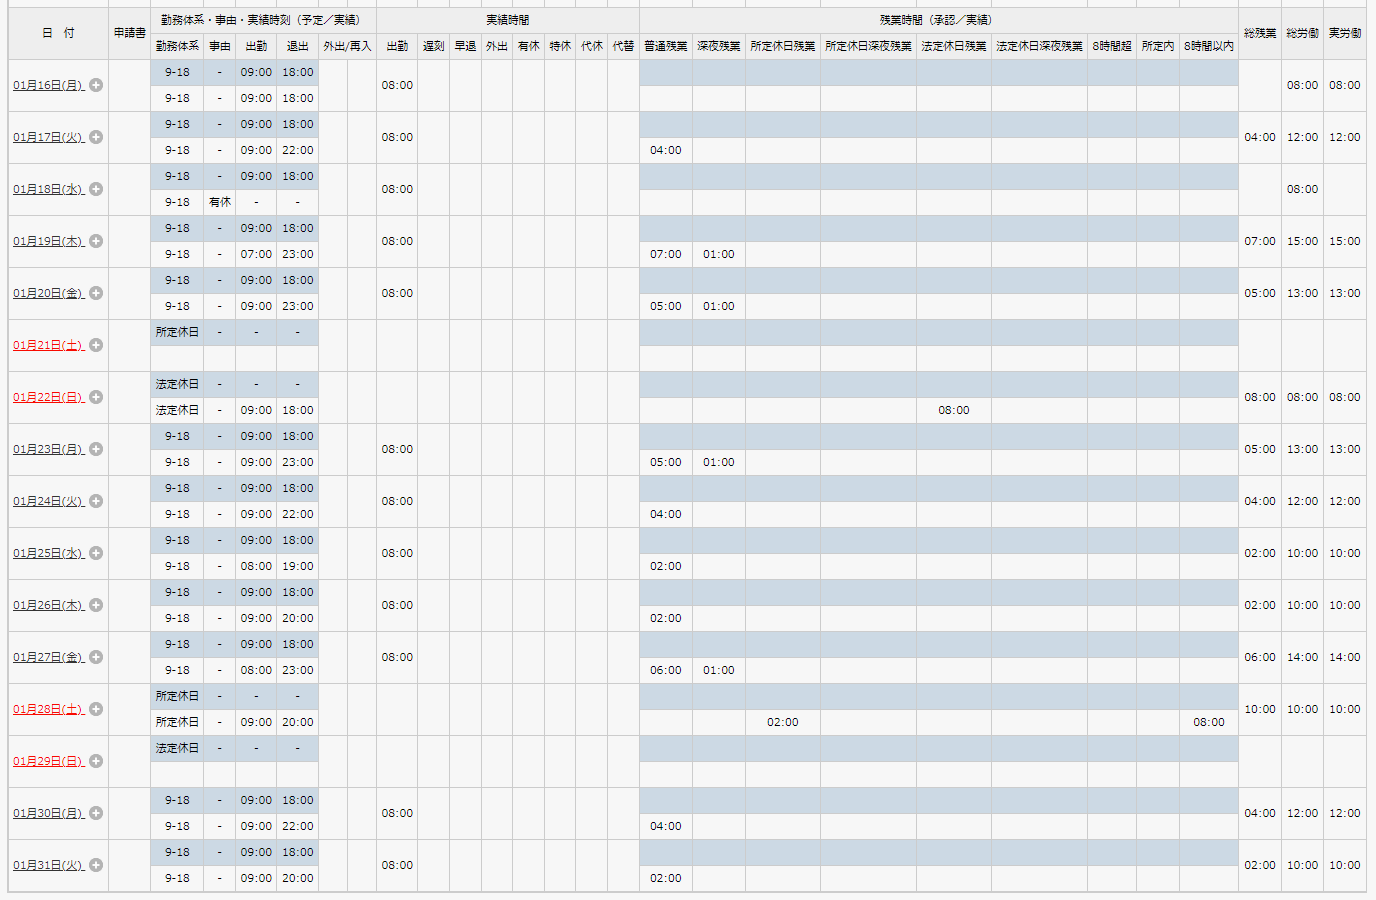Click the add icon for 01月19日(木)

pyautogui.click(x=96, y=241)
